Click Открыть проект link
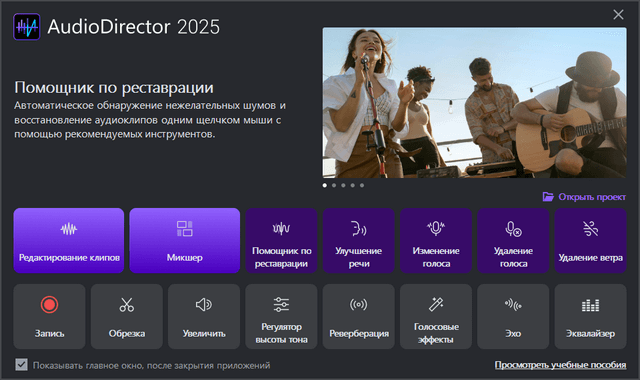 click(x=584, y=197)
